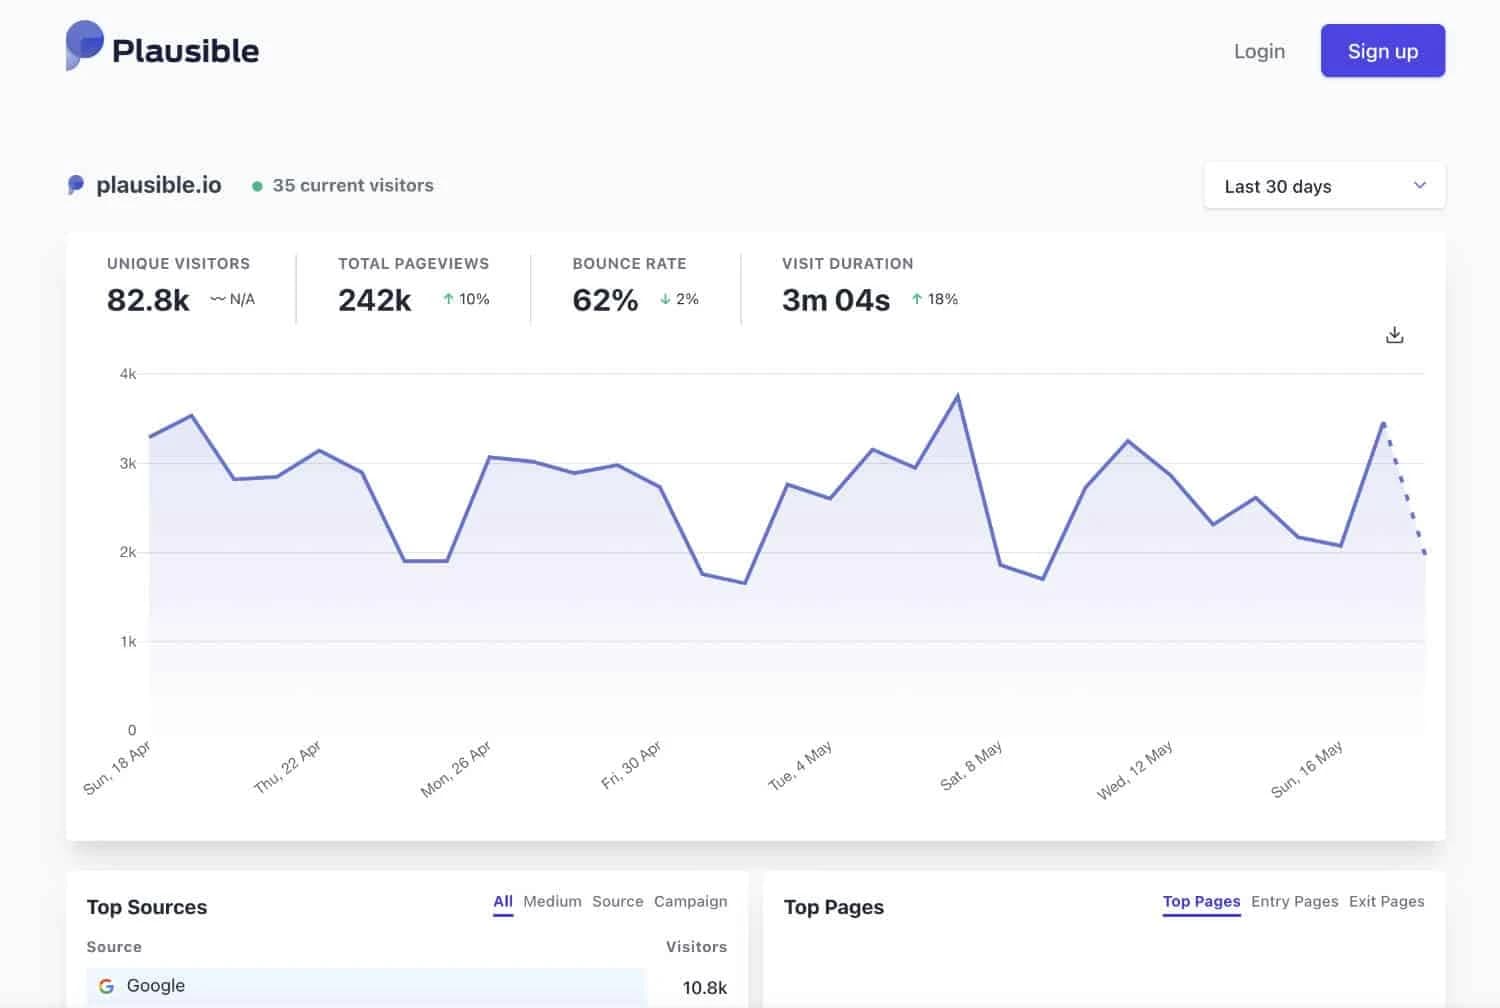
Task: Click the green up arrow beside 18%
Action: [x=916, y=298]
